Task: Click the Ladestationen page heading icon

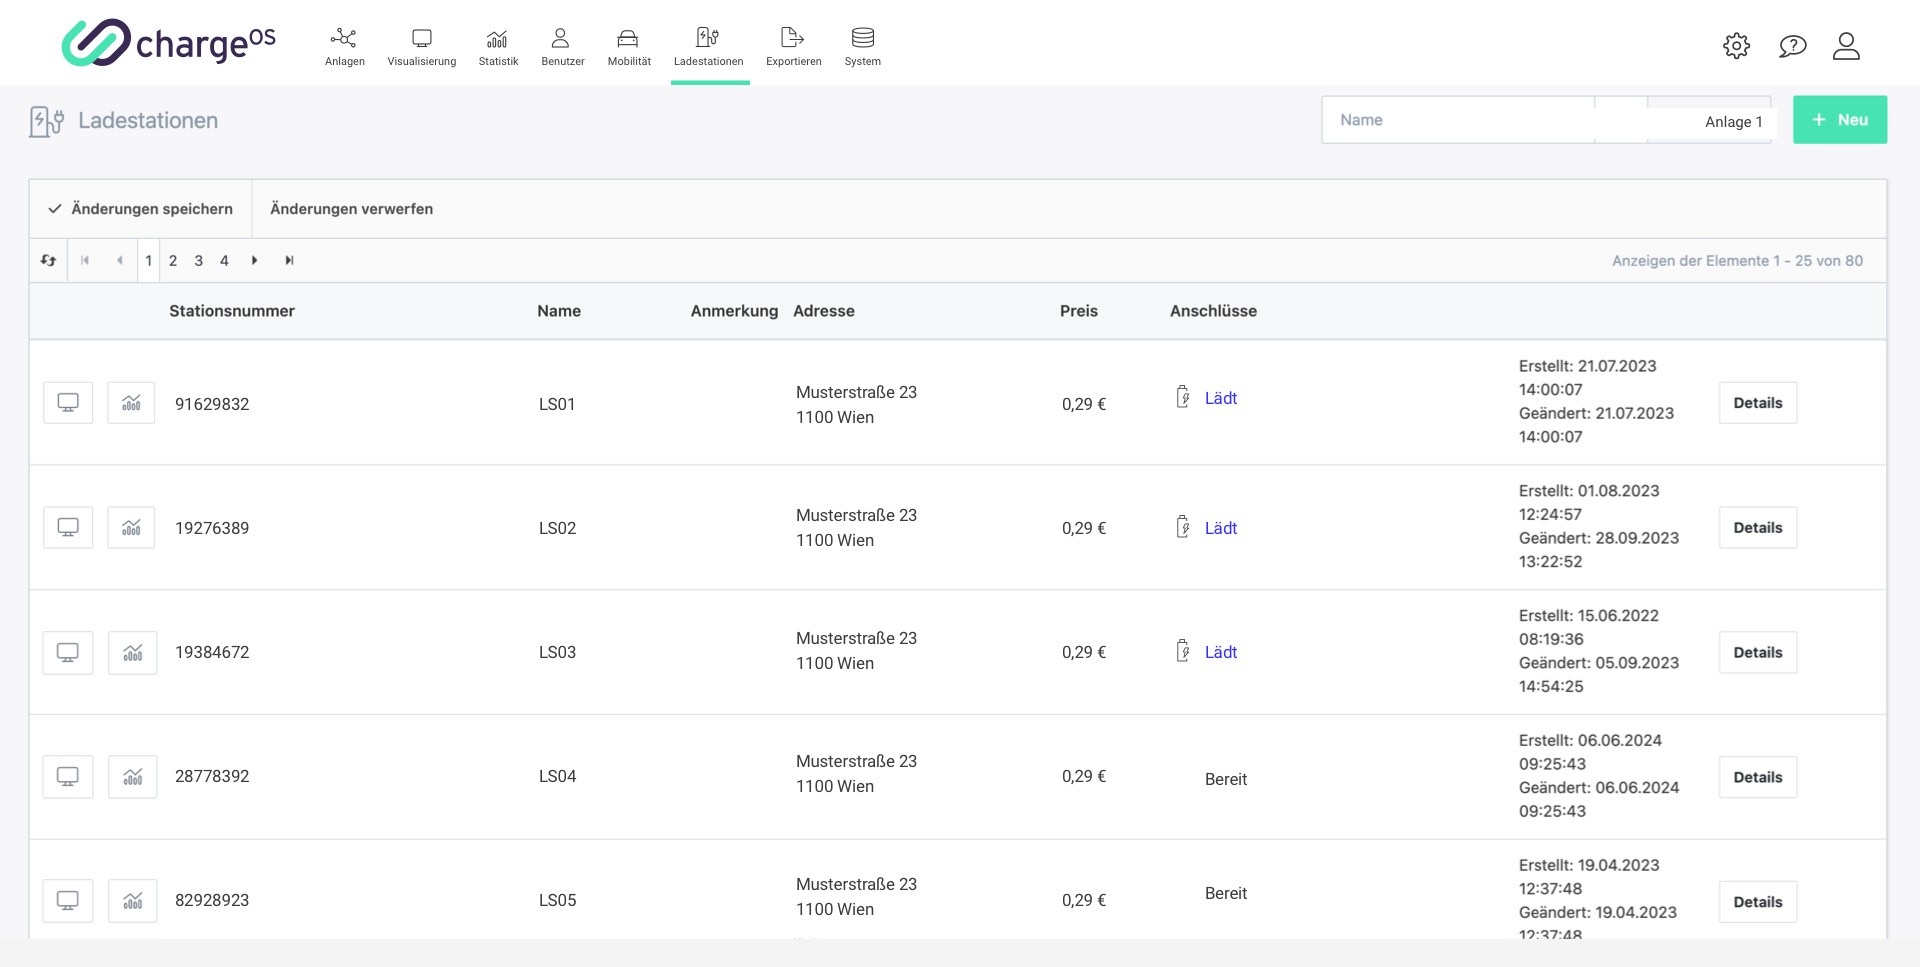Action: pos(46,121)
